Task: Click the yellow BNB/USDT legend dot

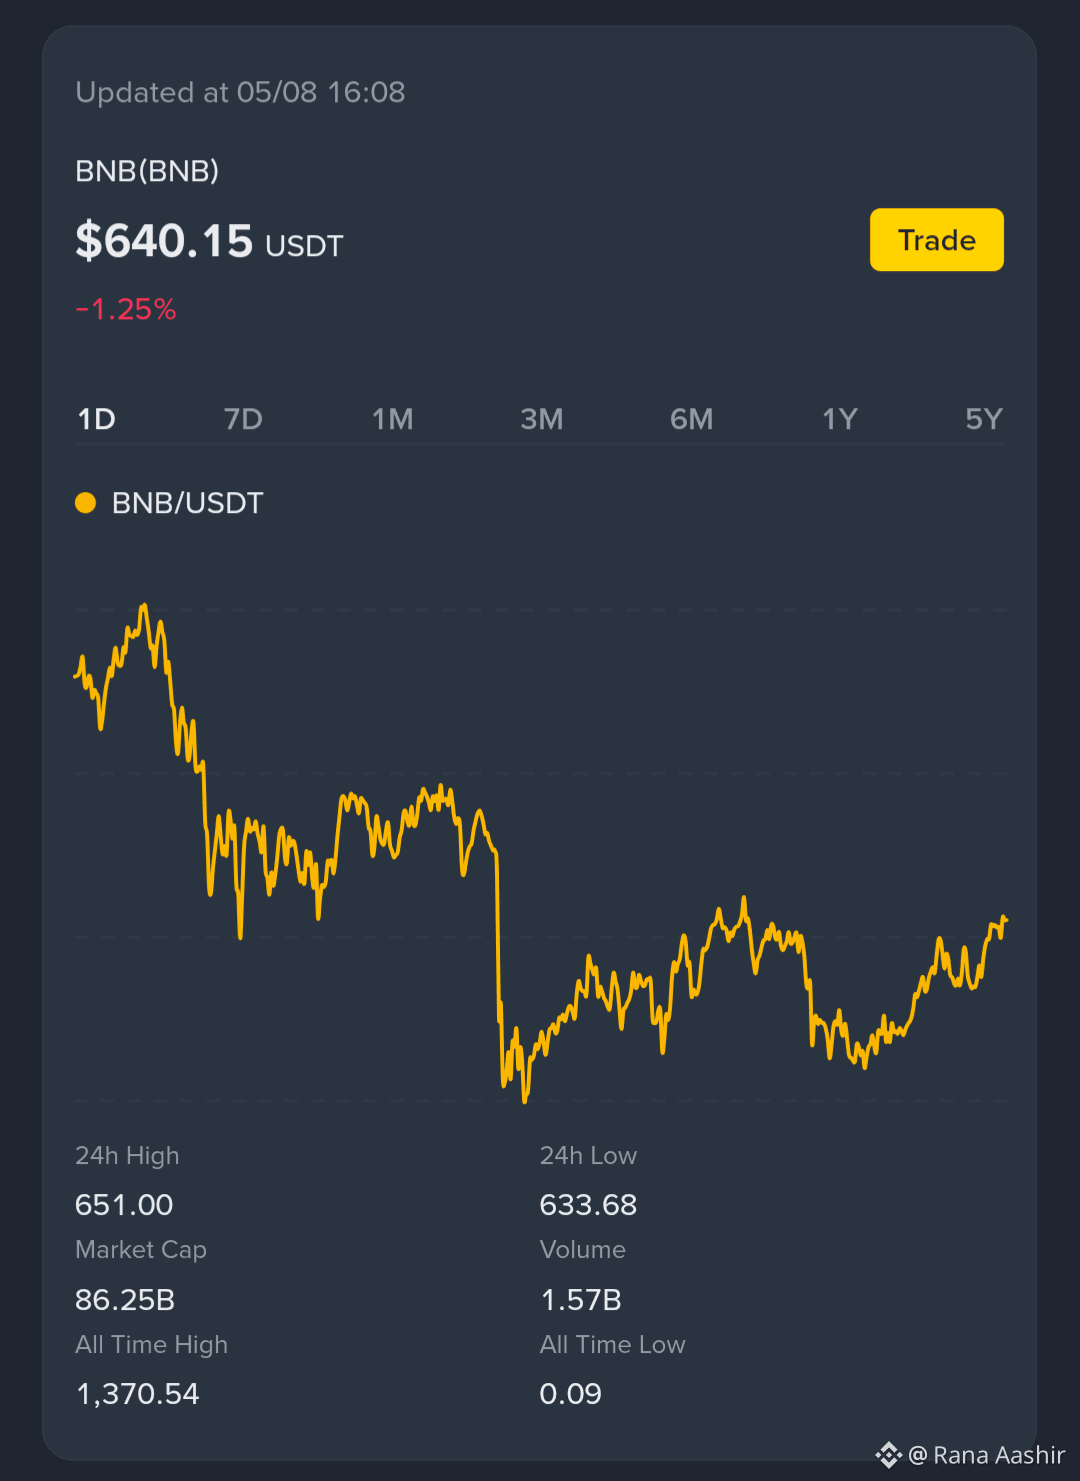Action: (86, 503)
